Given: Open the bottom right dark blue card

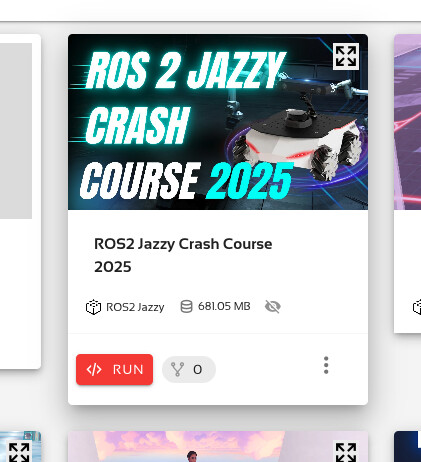Looking at the screenshot, I should pos(407,447).
